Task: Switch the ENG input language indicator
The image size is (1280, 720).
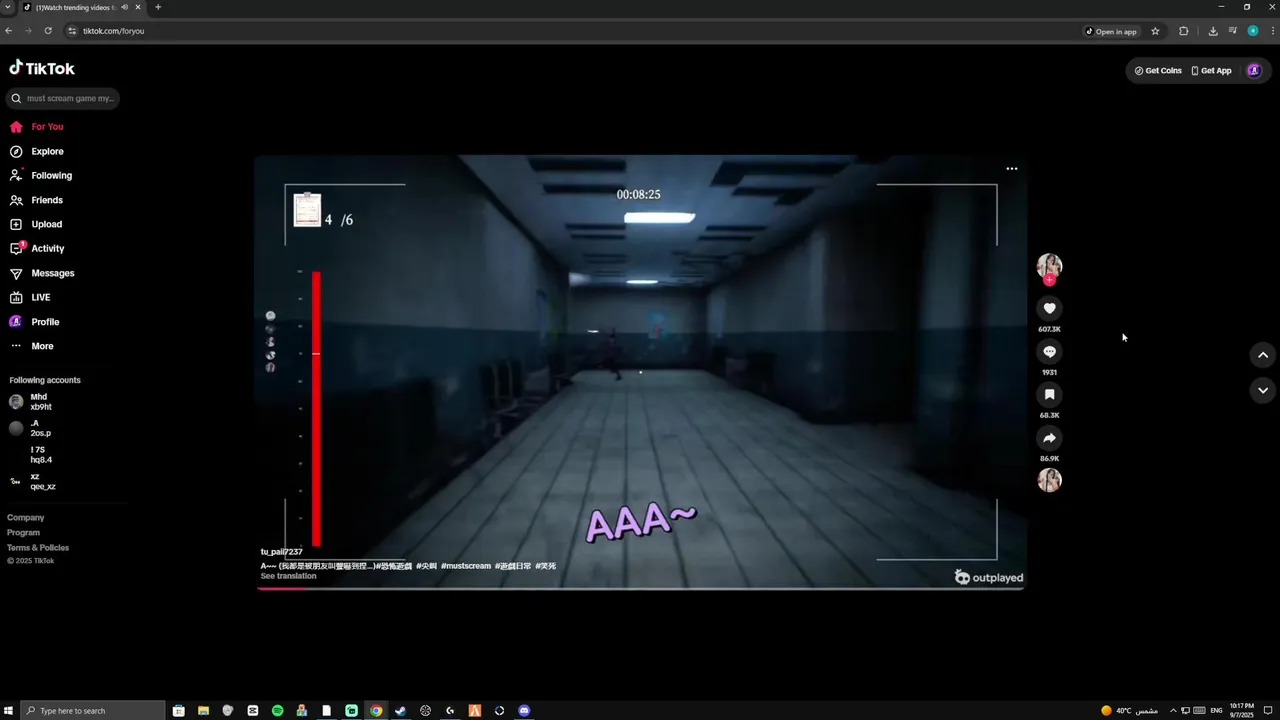Action: (1217, 711)
